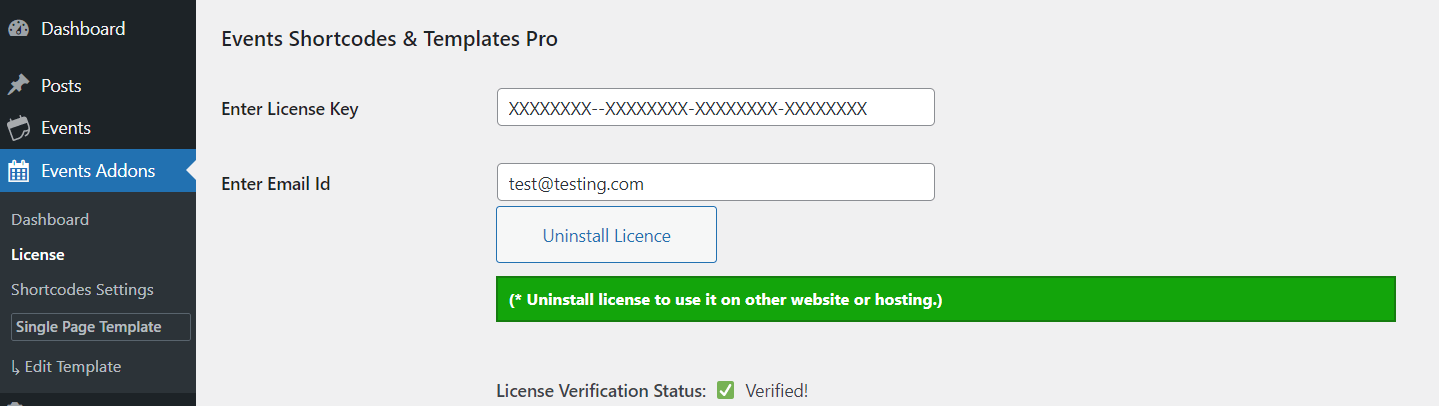Screen dimensions: 1439x406
Task: Open Shortcodes Settings page
Action: 82,289
